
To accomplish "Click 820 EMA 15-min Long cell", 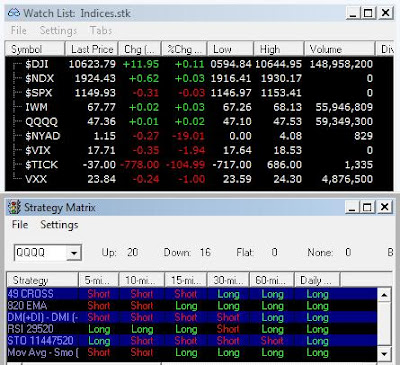I will click(186, 306).
